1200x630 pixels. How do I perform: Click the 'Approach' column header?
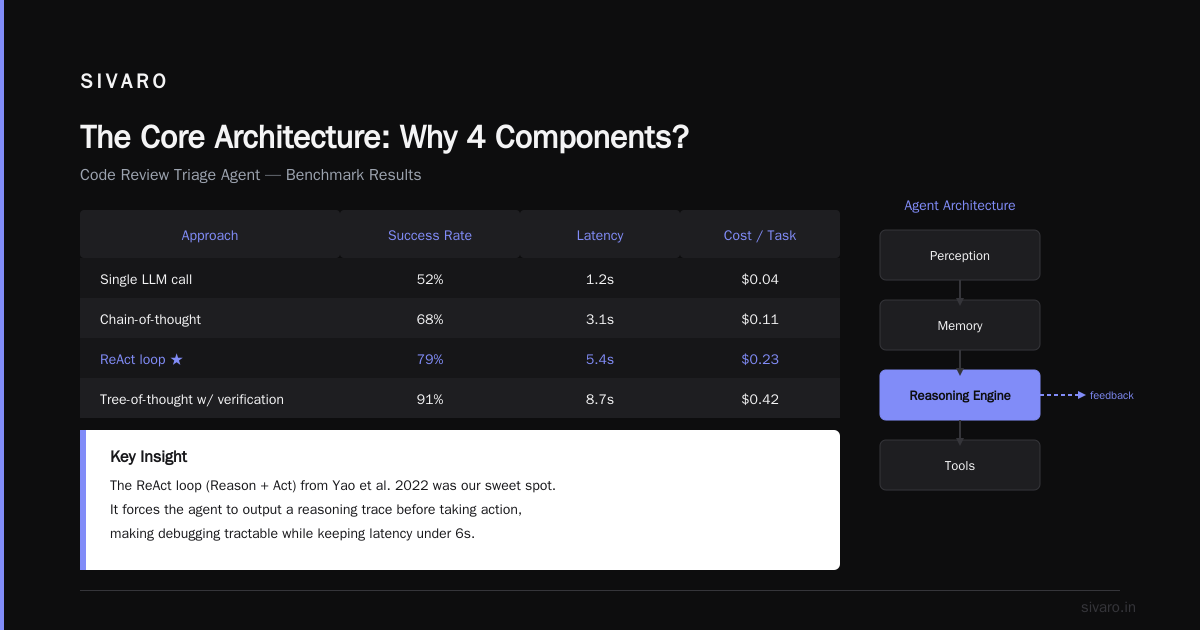(210, 235)
